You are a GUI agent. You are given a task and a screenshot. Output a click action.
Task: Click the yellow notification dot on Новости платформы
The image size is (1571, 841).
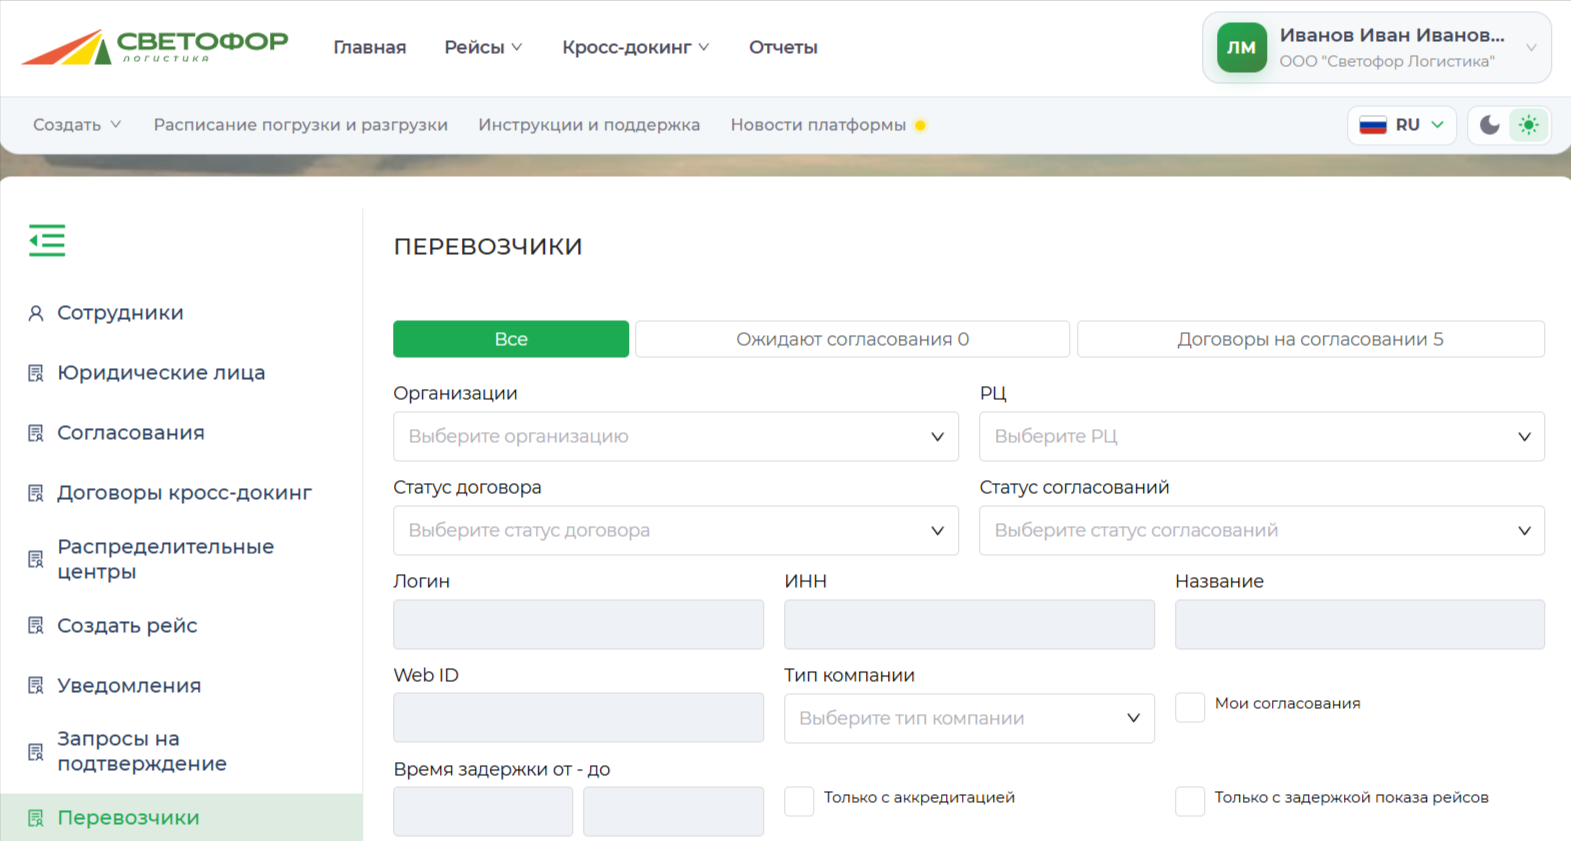click(920, 125)
